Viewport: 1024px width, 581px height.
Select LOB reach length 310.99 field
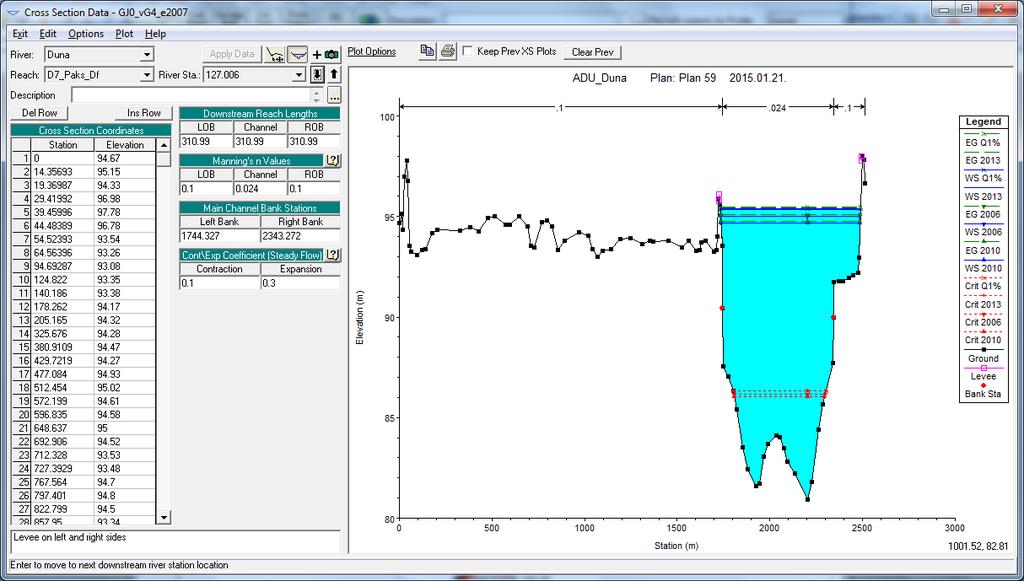[206, 141]
